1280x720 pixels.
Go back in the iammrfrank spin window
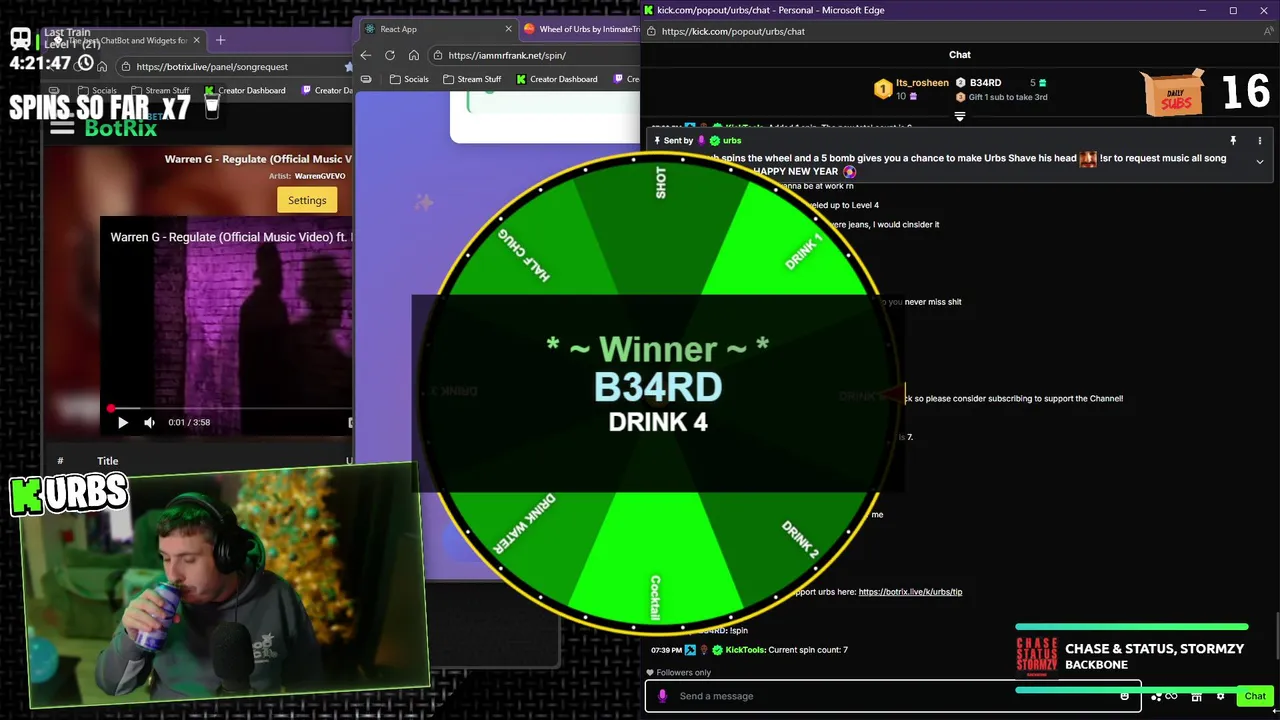pyautogui.click(x=366, y=55)
